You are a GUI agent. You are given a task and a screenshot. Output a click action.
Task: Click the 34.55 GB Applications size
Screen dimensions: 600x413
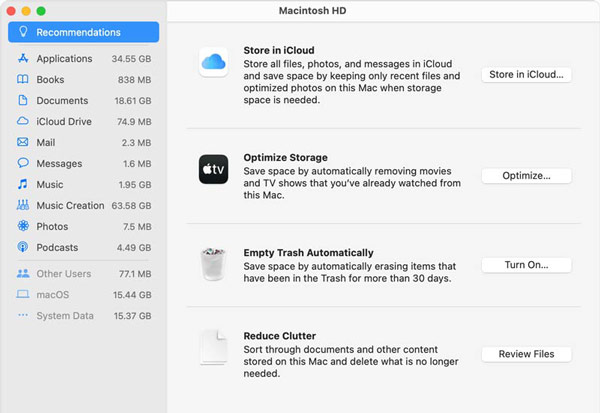(131, 59)
